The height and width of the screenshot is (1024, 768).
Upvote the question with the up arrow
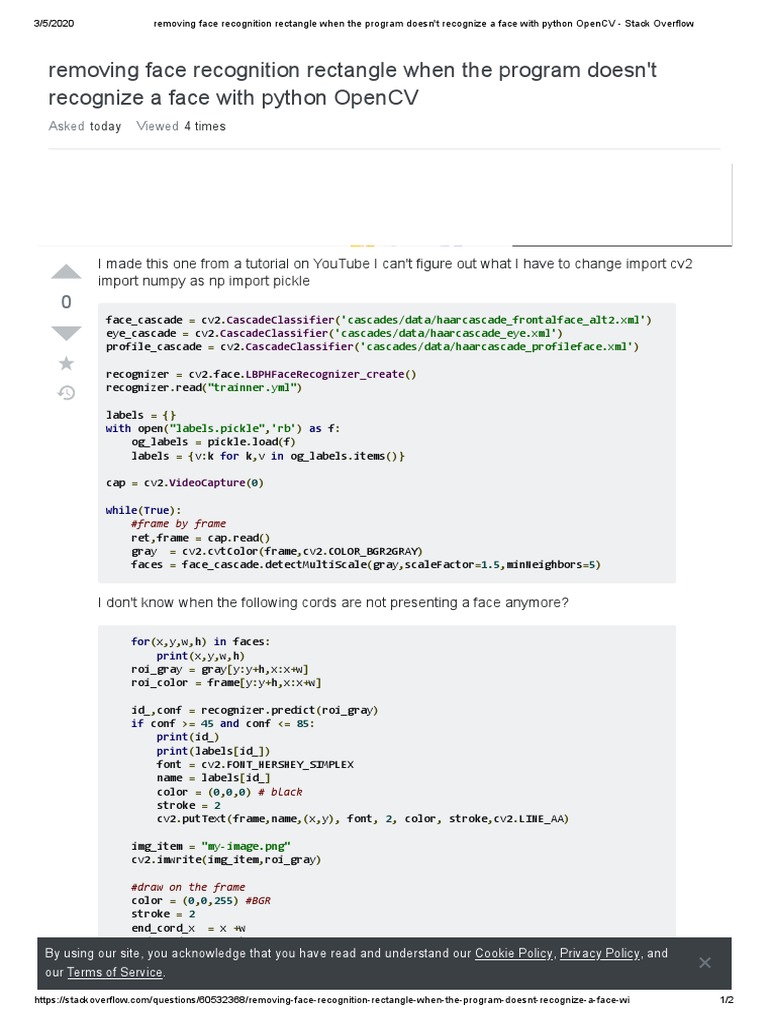66,271
